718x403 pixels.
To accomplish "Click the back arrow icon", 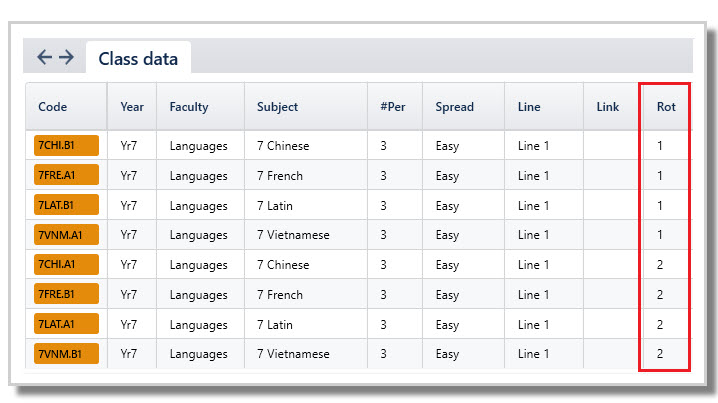I will click(x=44, y=57).
